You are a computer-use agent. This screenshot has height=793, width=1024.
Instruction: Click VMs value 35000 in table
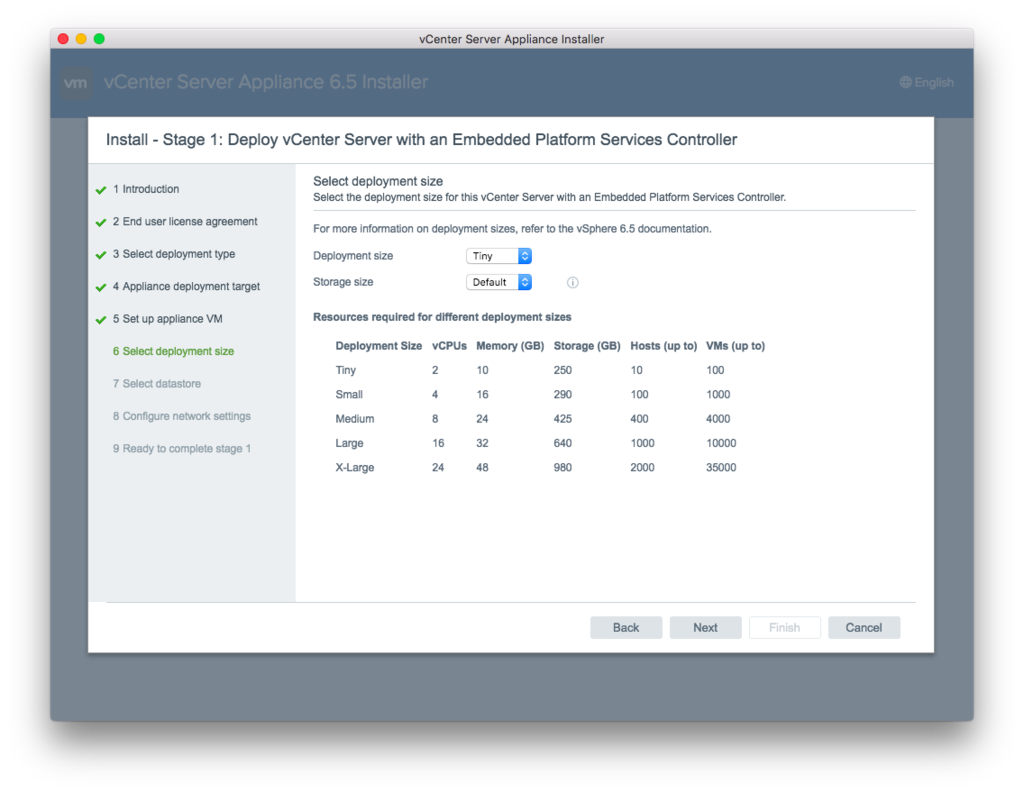pos(721,467)
